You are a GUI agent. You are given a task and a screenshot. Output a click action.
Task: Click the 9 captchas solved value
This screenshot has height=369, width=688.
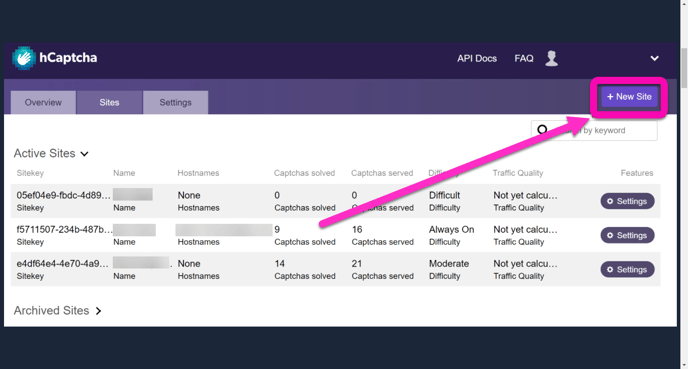click(277, 229)
